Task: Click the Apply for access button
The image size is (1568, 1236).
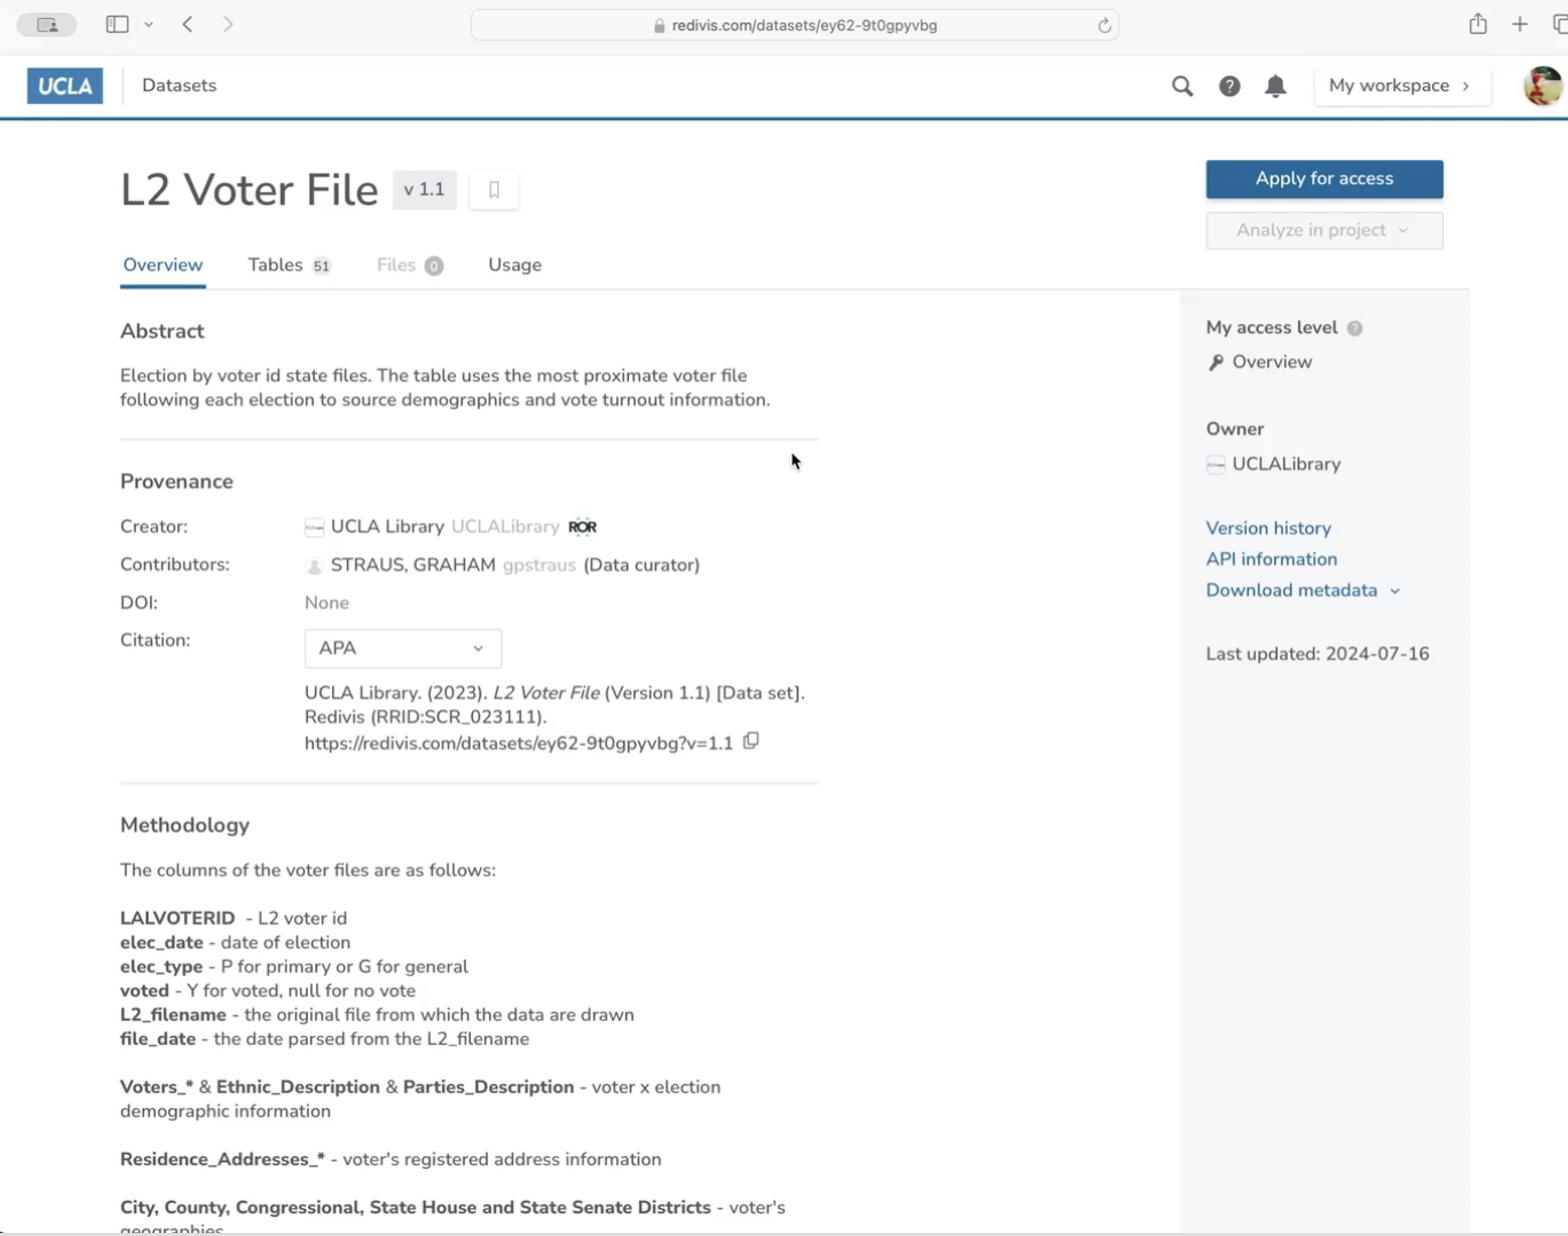Action: 1323,179
